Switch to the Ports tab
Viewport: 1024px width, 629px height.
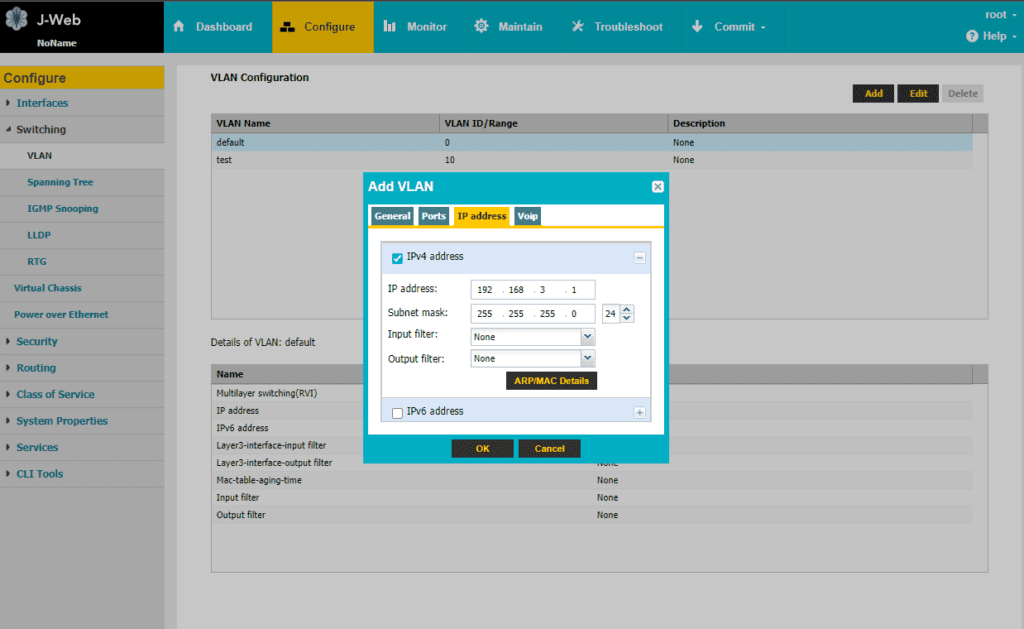(434, 216)
